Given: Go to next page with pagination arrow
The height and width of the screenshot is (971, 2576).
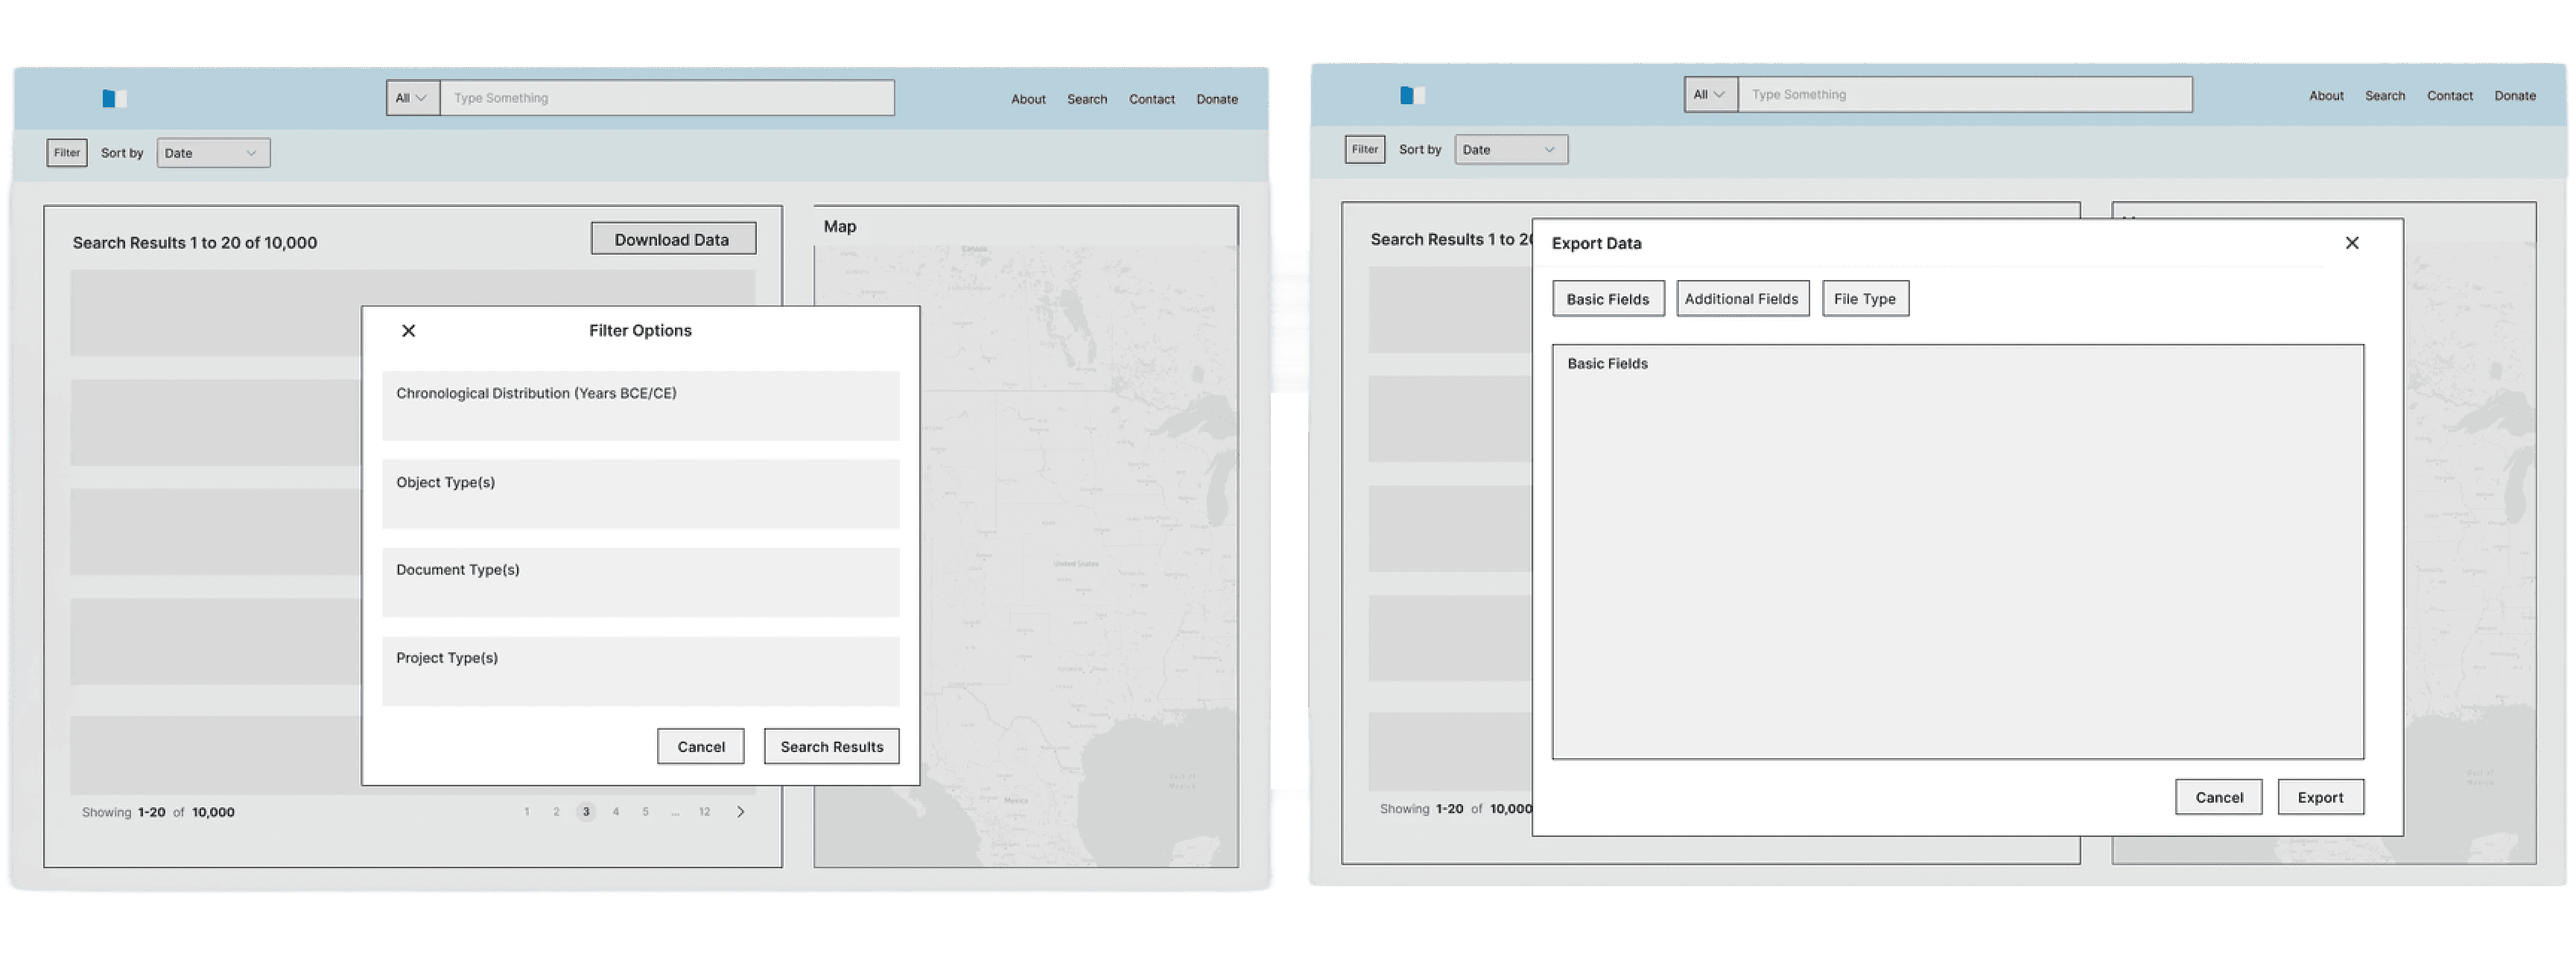Looking at the screenshot, I should click(740, 812).
